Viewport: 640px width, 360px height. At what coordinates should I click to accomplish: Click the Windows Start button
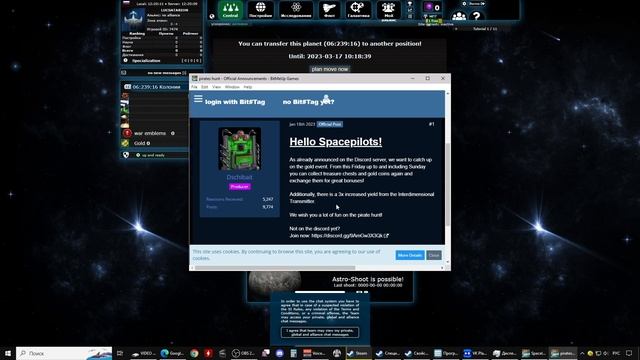click(x=7, y=353)
